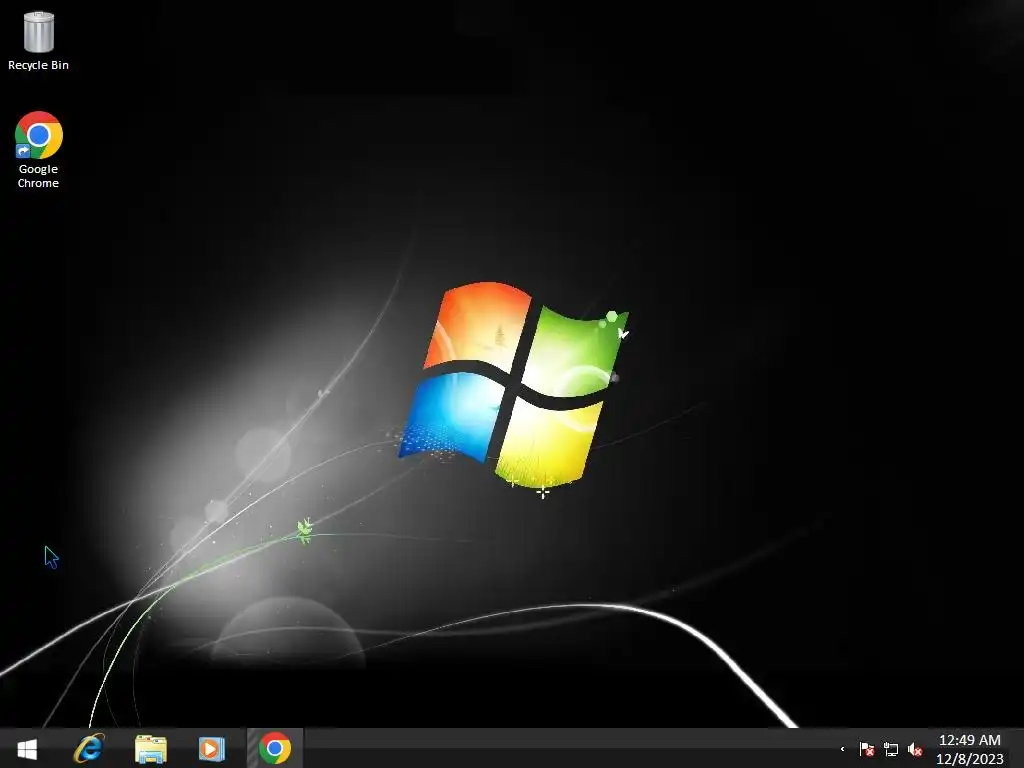Open the clock showing 12:49 AM
The height and width of the screenshot is (768, 1024).
click(x=969, y=740)
